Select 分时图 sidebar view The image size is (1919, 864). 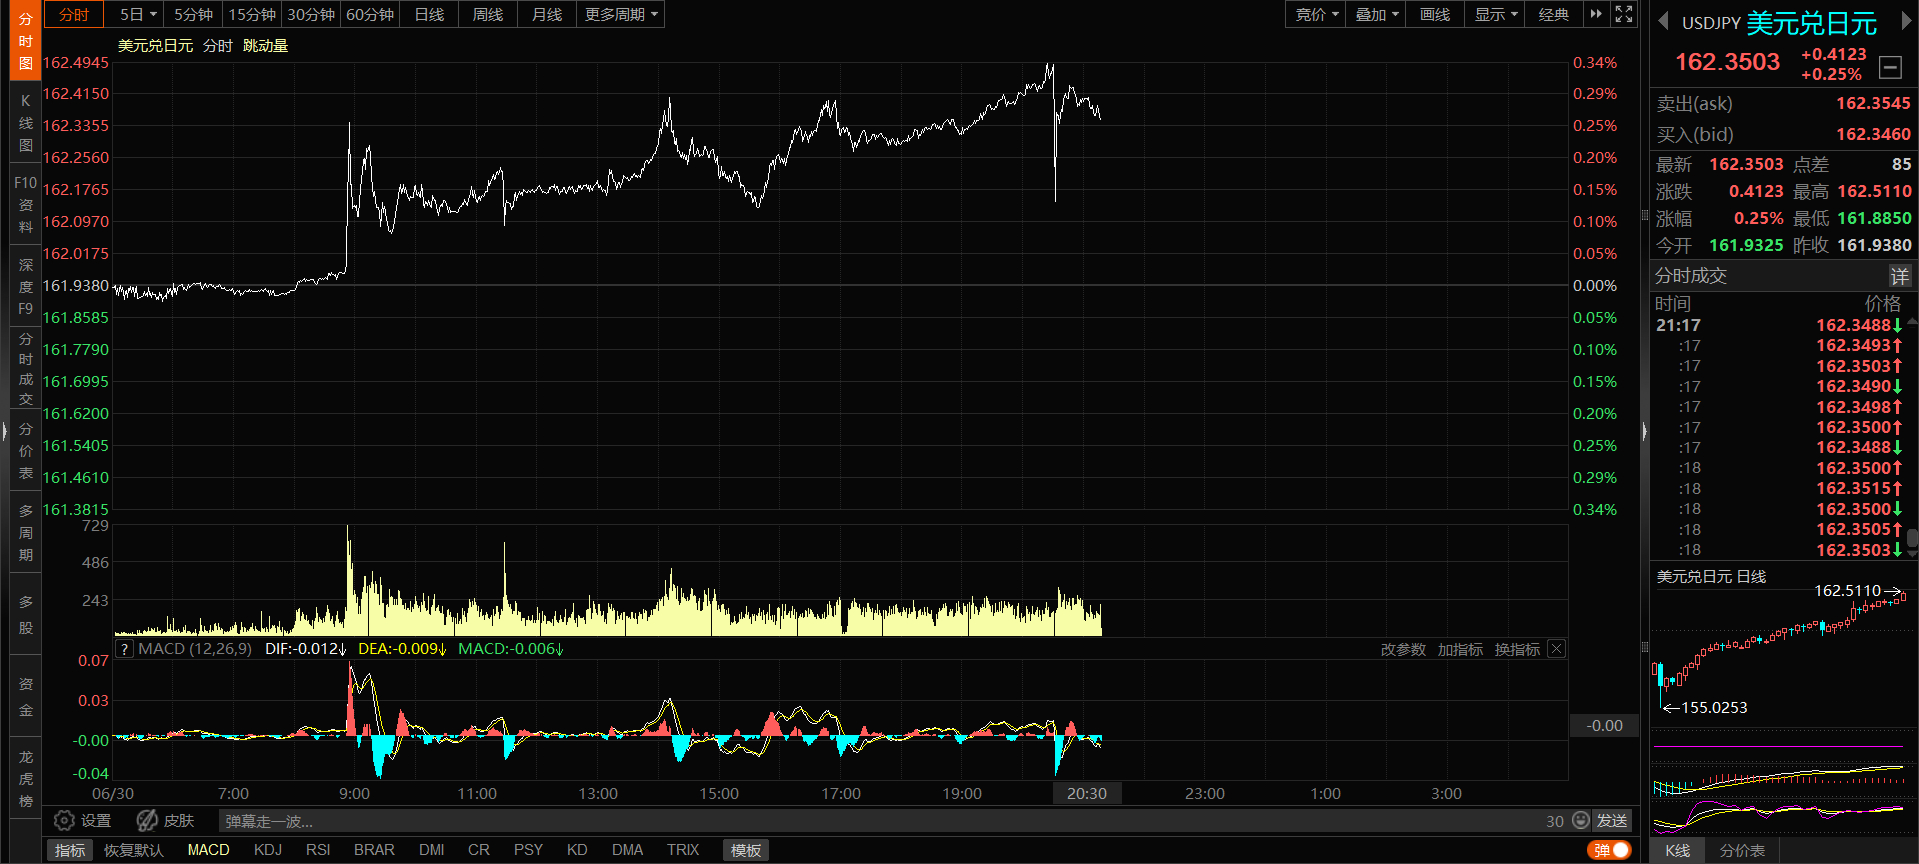tap(25, 40)
